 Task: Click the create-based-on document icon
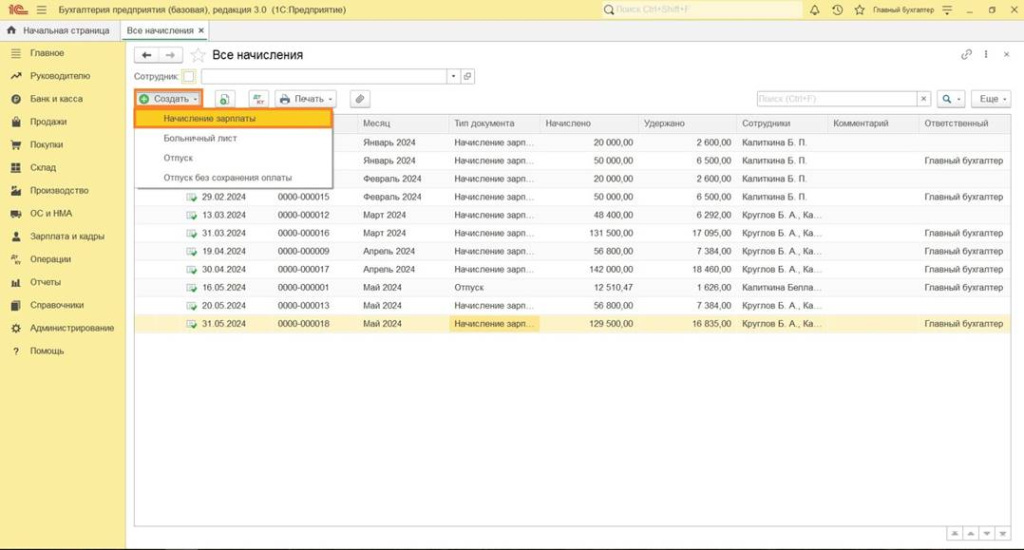click(x=224, y=99)
